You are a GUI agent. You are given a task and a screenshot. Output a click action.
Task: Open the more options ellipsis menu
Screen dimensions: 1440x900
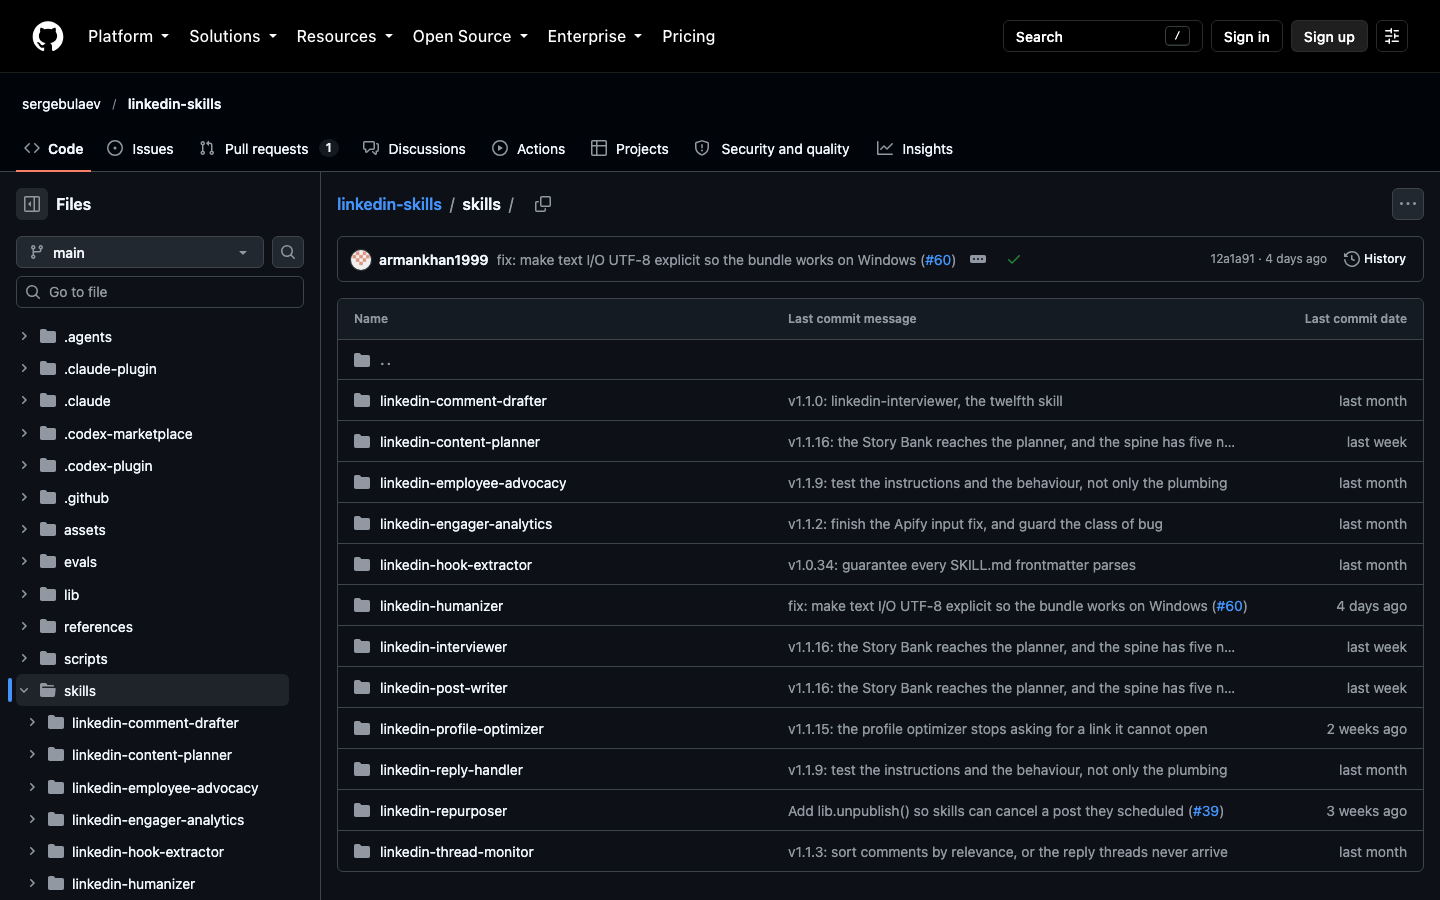1408,204
